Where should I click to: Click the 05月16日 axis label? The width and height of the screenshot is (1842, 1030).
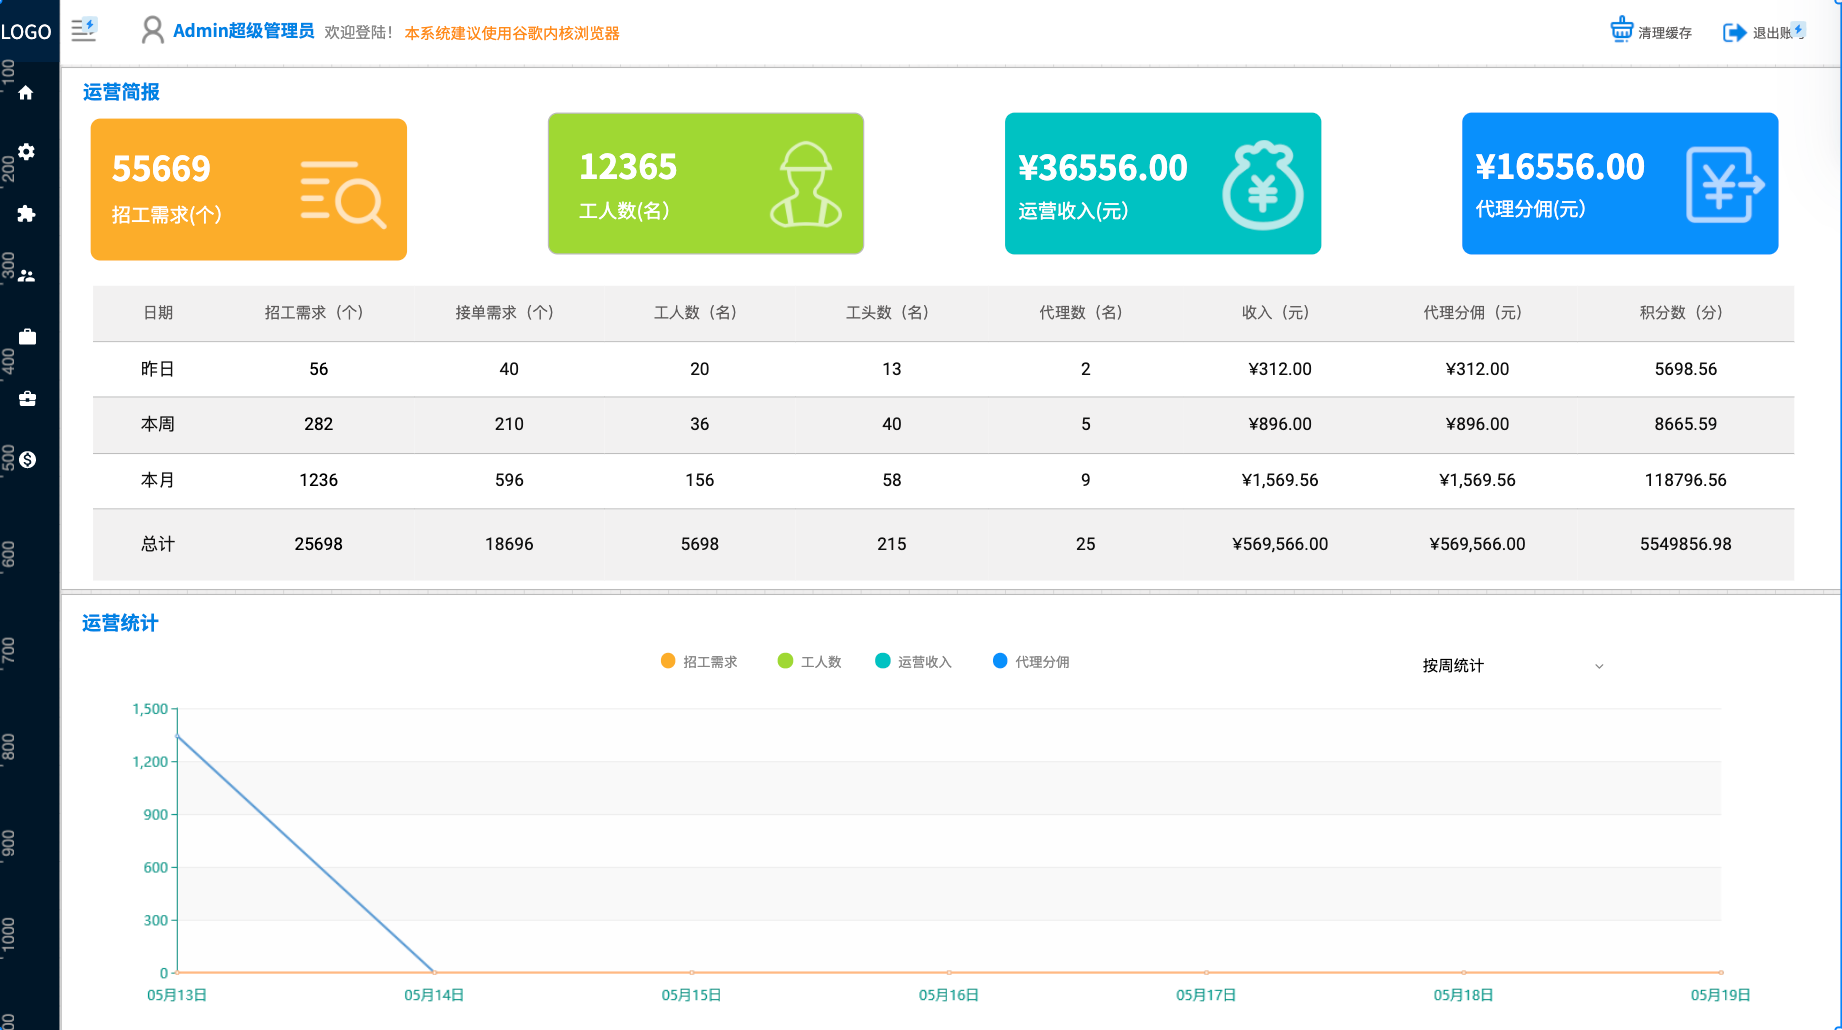point(948,995)
